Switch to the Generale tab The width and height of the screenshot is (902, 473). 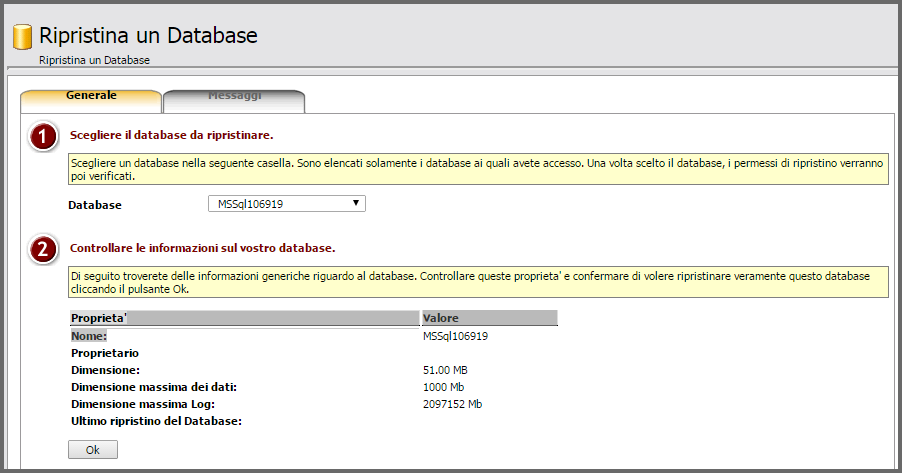coord(91,96)
